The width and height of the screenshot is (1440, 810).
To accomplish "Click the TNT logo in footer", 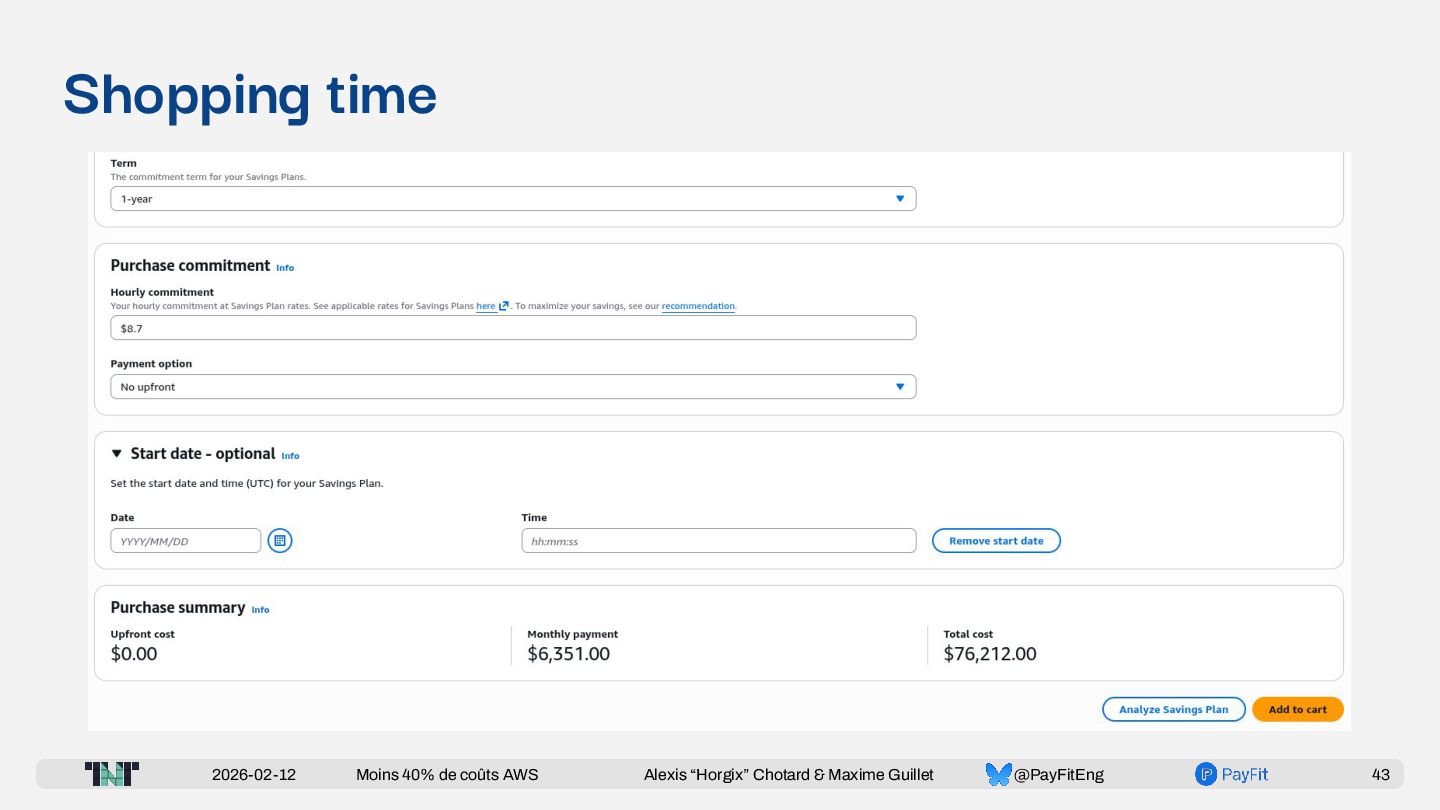I will pyautogui.click(x=112, y=774).
